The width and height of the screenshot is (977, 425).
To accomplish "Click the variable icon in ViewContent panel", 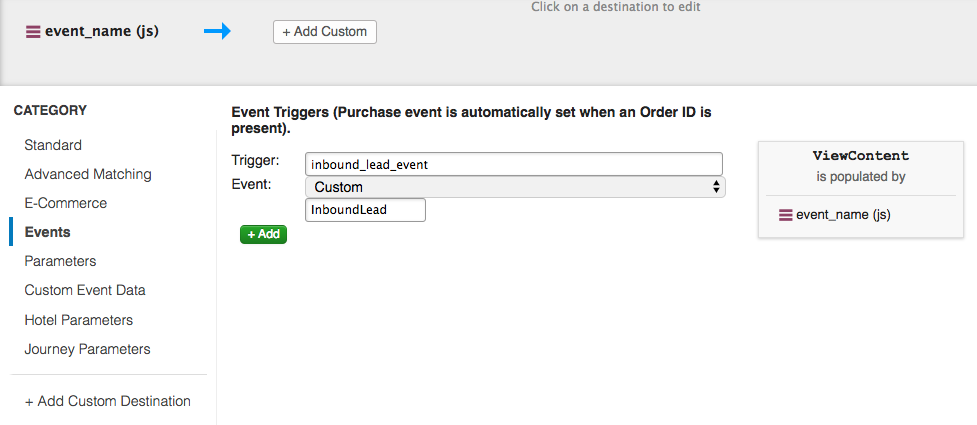I will 785,214.
